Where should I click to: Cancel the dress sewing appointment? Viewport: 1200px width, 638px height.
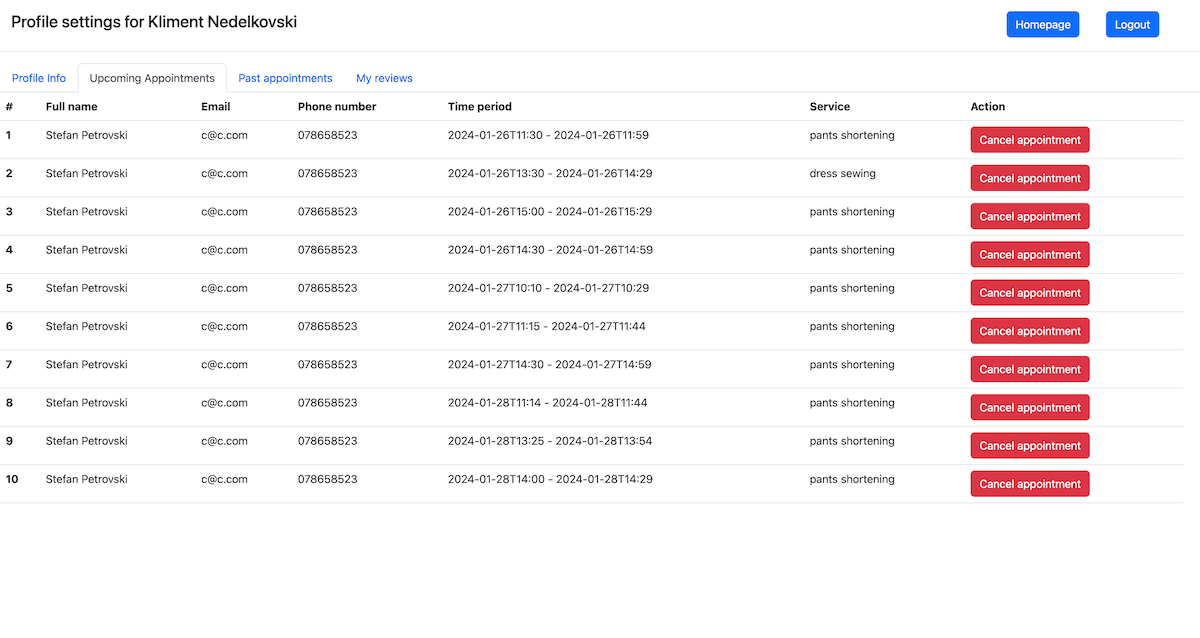pos(1029,178)
